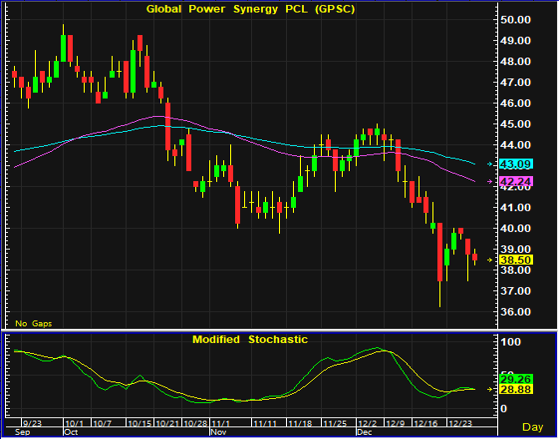The height and width of the screenshot is (439, 559).
Task: Click the 37.00 price axis label
Action: (515, 291)
